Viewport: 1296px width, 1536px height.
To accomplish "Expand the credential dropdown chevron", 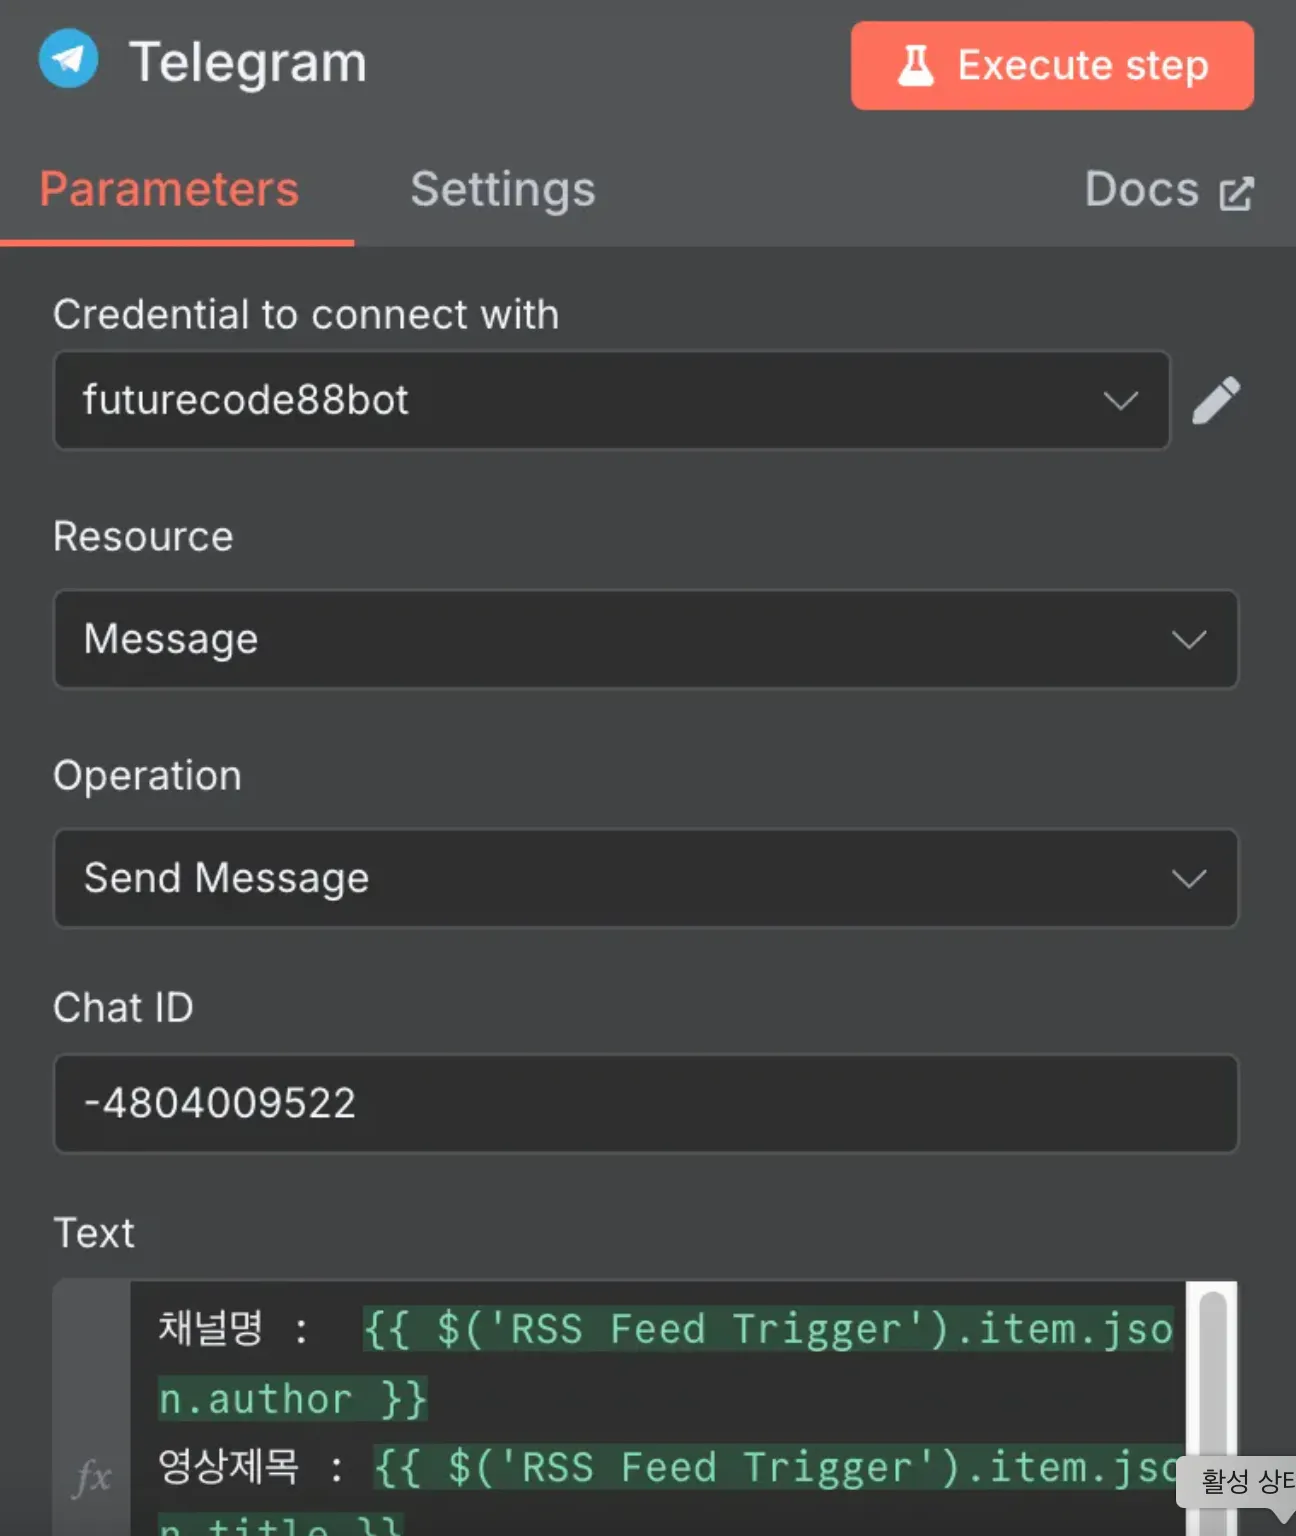I will [1120, 401].
